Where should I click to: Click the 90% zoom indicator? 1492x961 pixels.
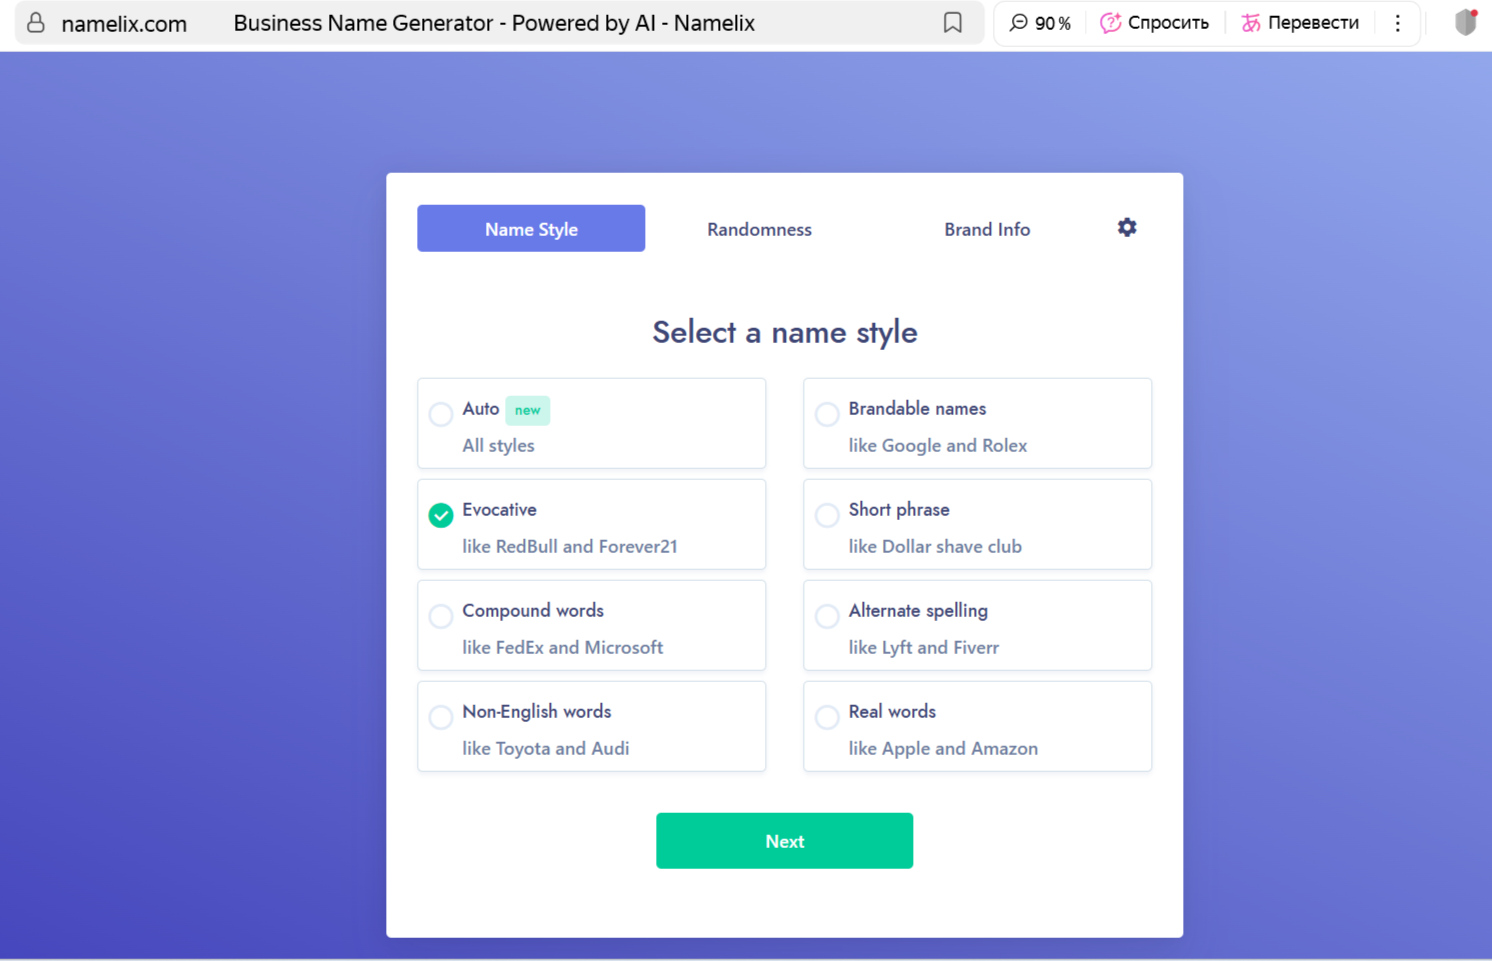[1040, 23]
